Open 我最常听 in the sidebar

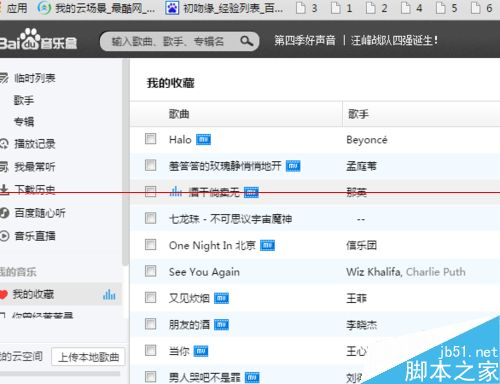34,167
